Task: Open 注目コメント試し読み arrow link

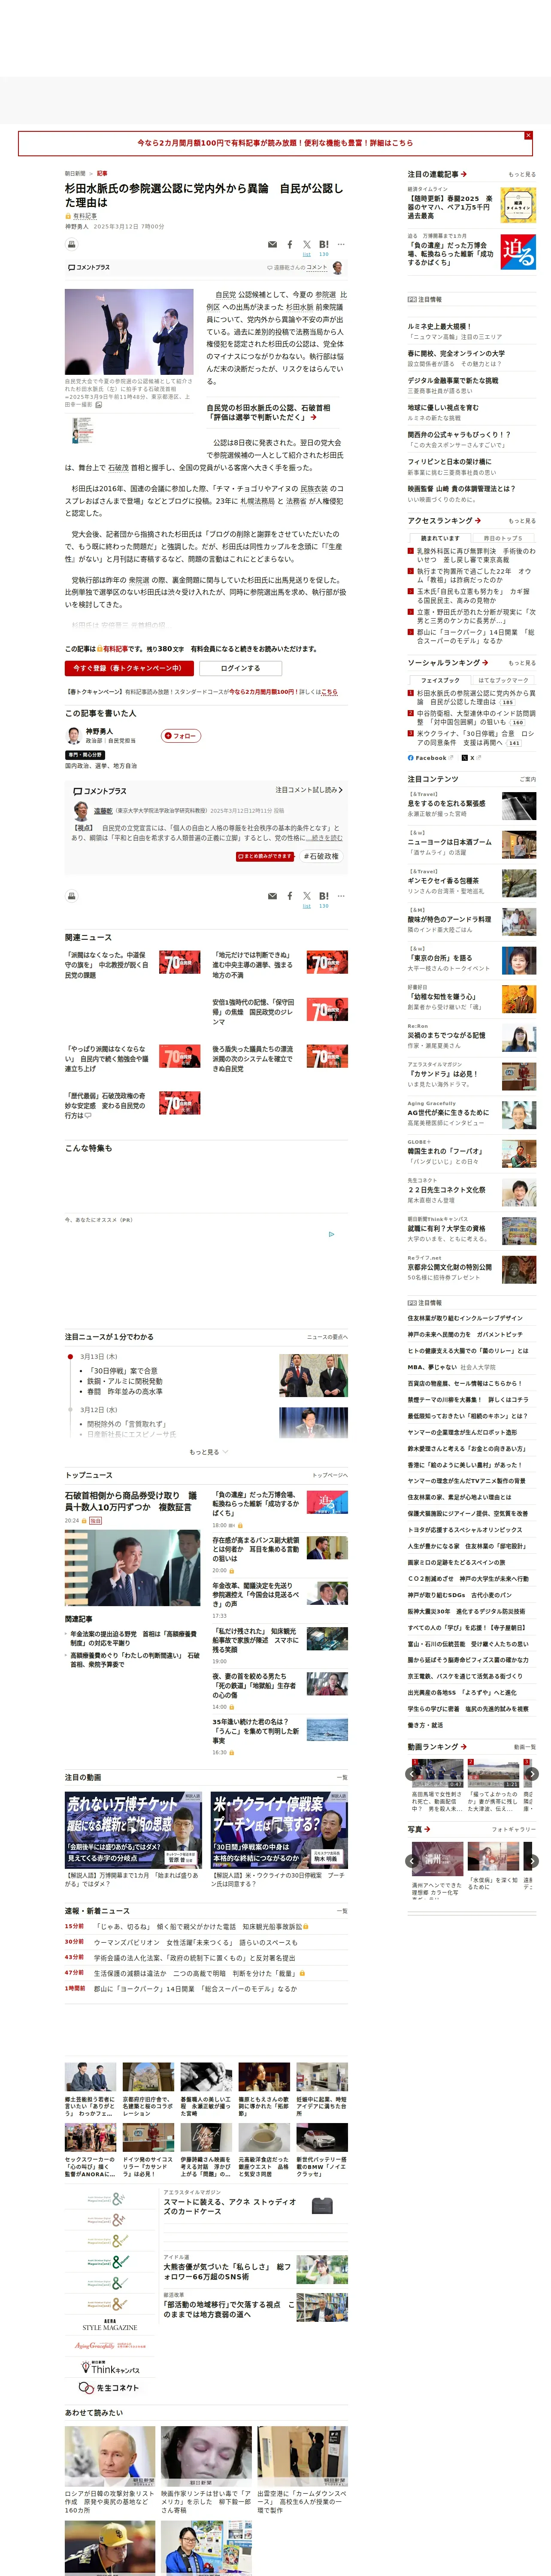Action: coord(309,790)
